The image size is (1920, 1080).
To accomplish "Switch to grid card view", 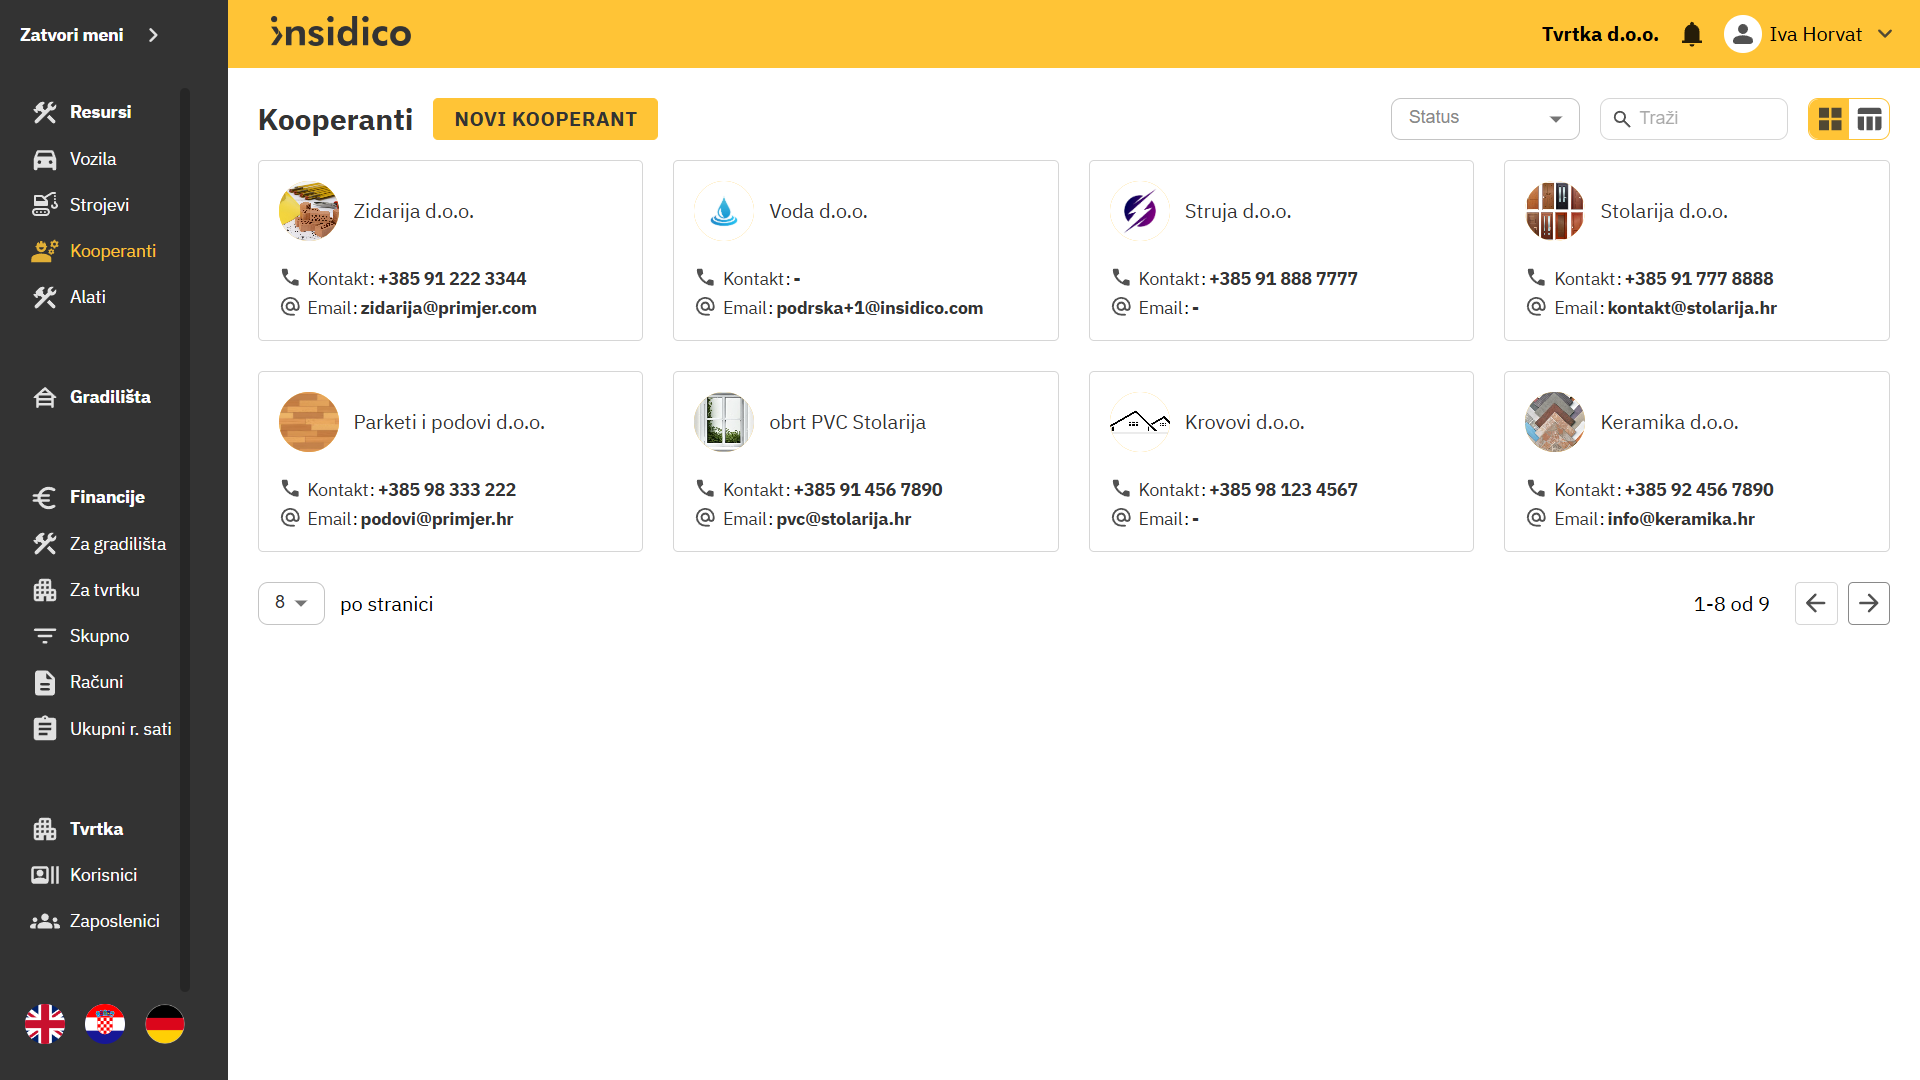I will click(1829, 120).
